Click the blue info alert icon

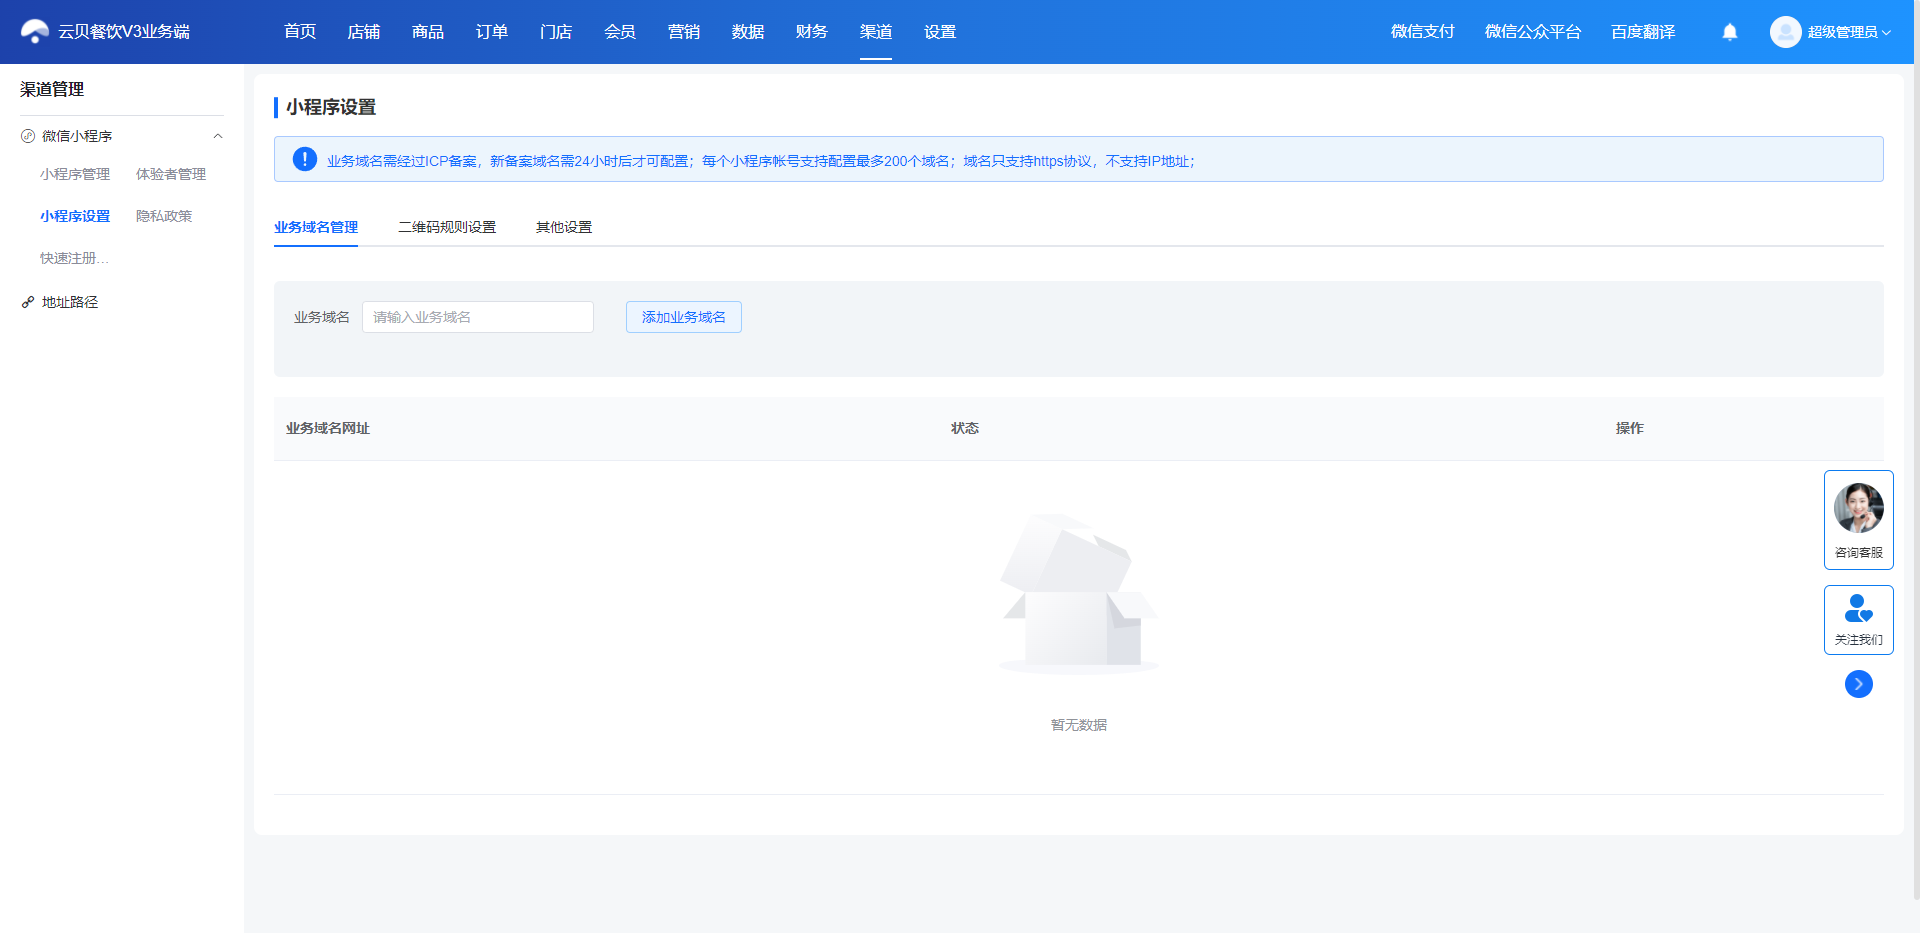tap(305, 159)
